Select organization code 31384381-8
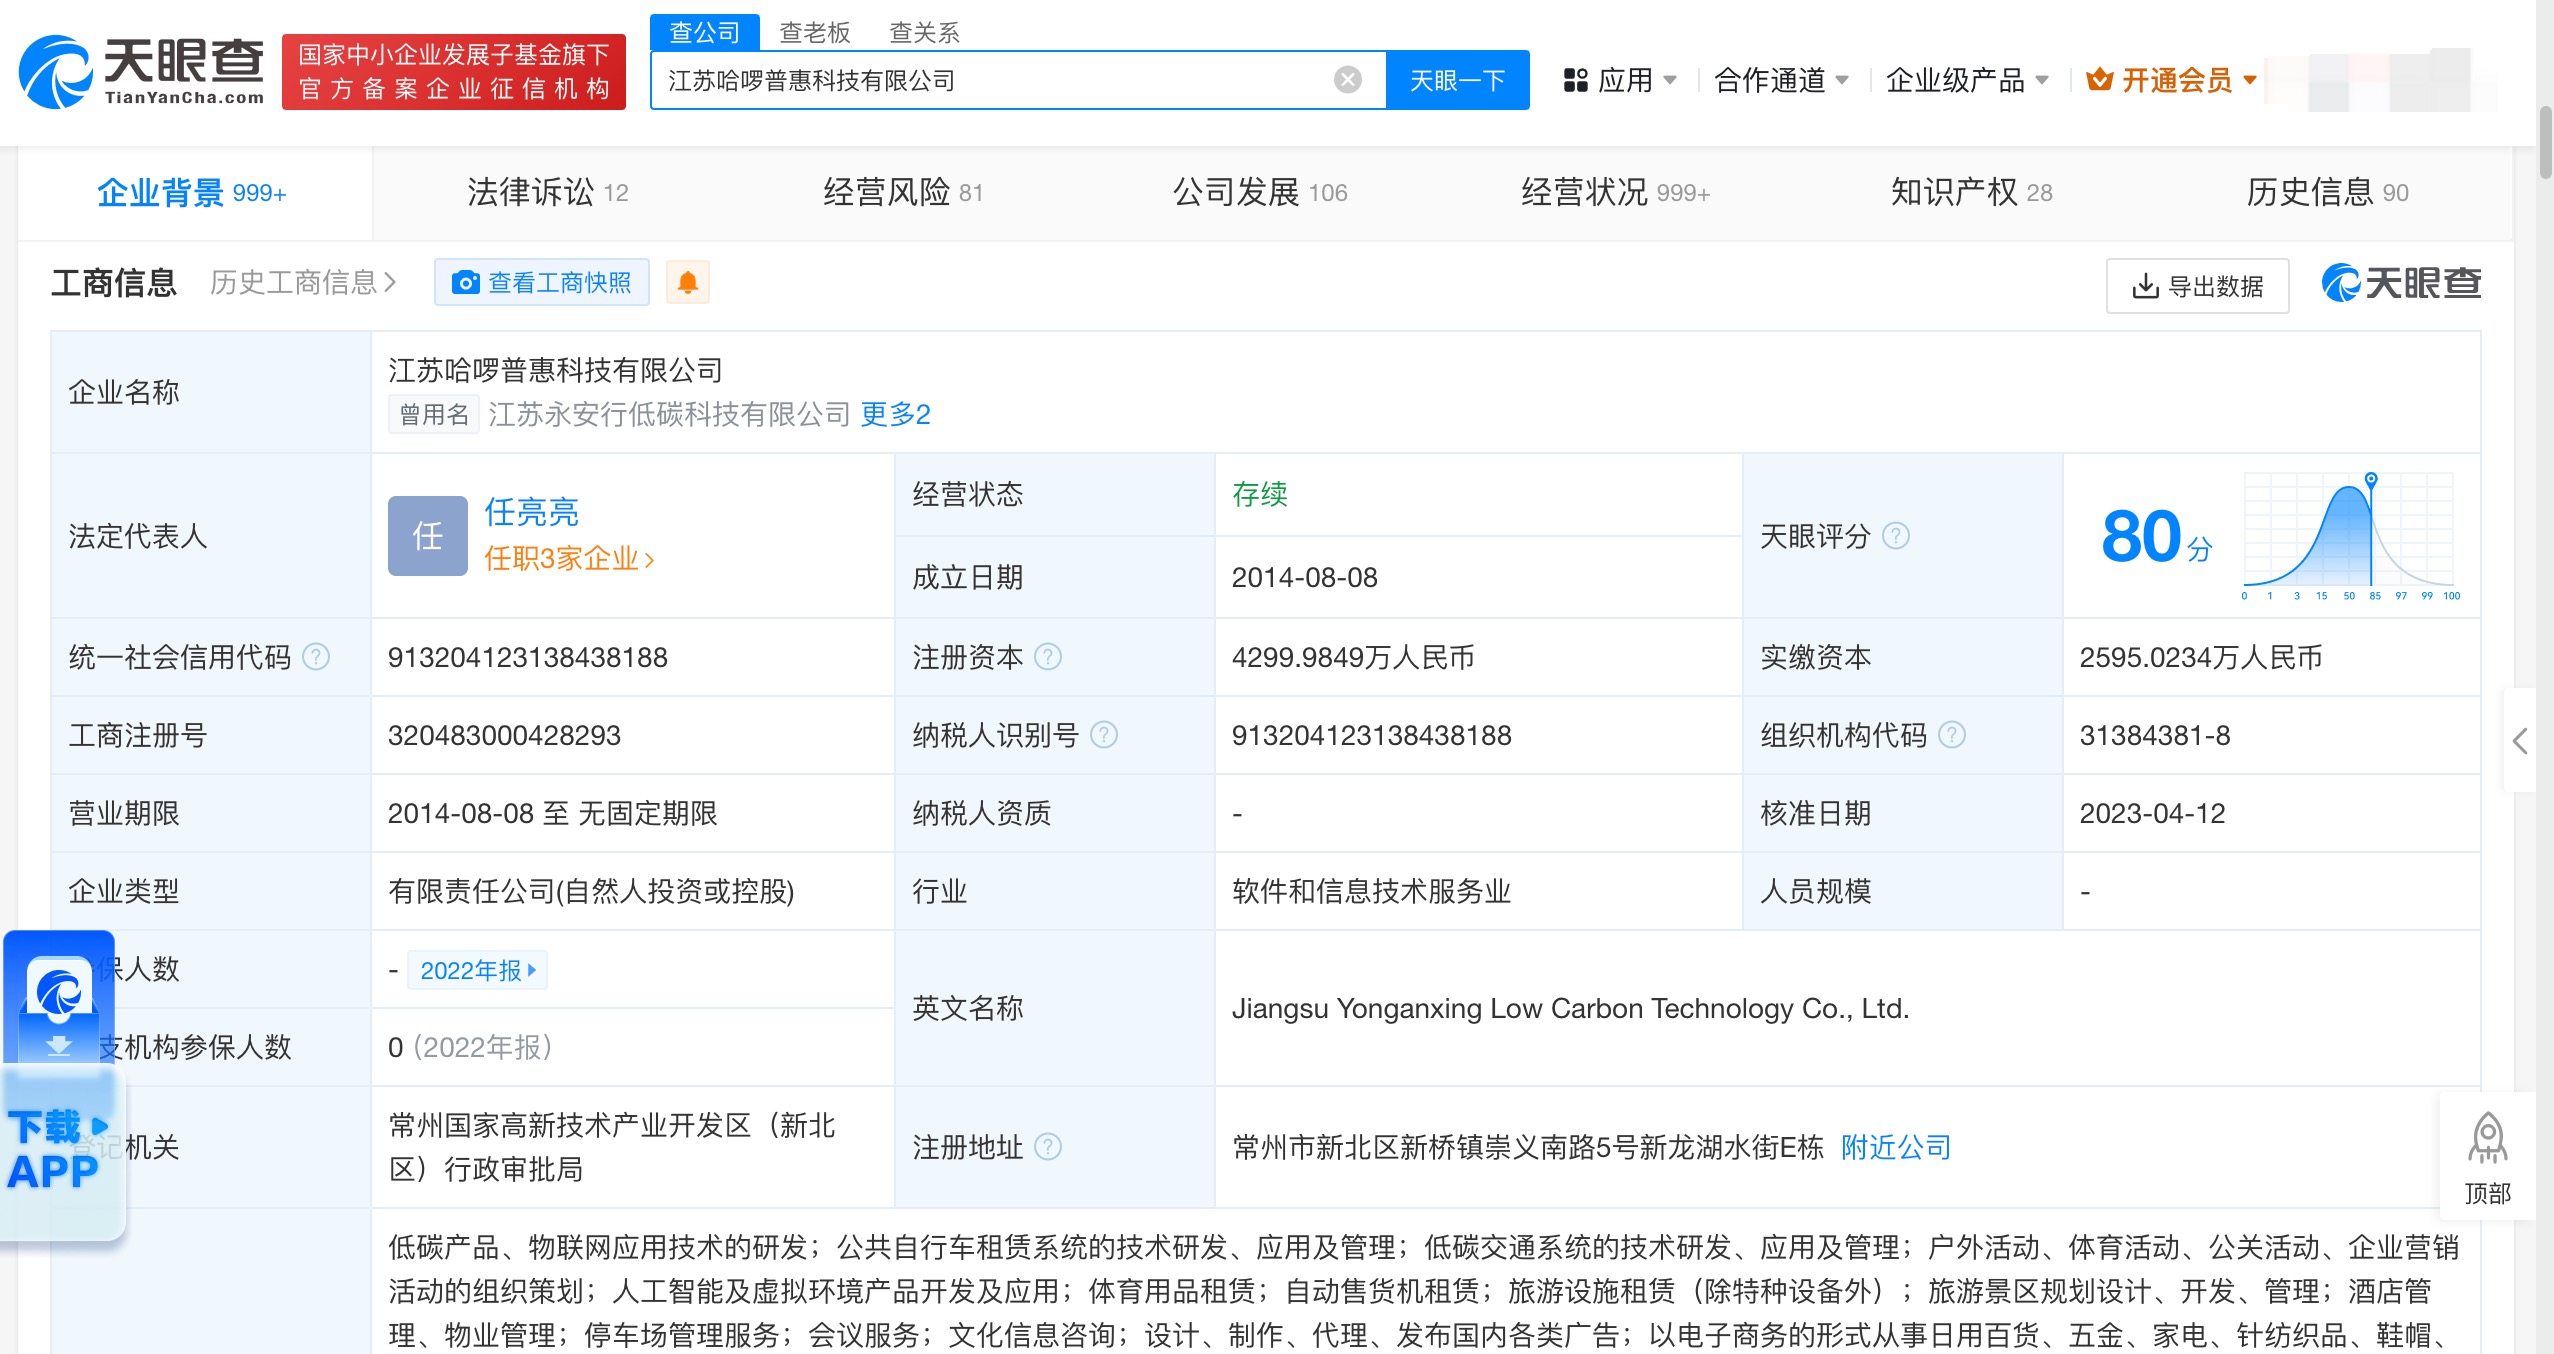2554x1354 pixels. pos(2155,735)
